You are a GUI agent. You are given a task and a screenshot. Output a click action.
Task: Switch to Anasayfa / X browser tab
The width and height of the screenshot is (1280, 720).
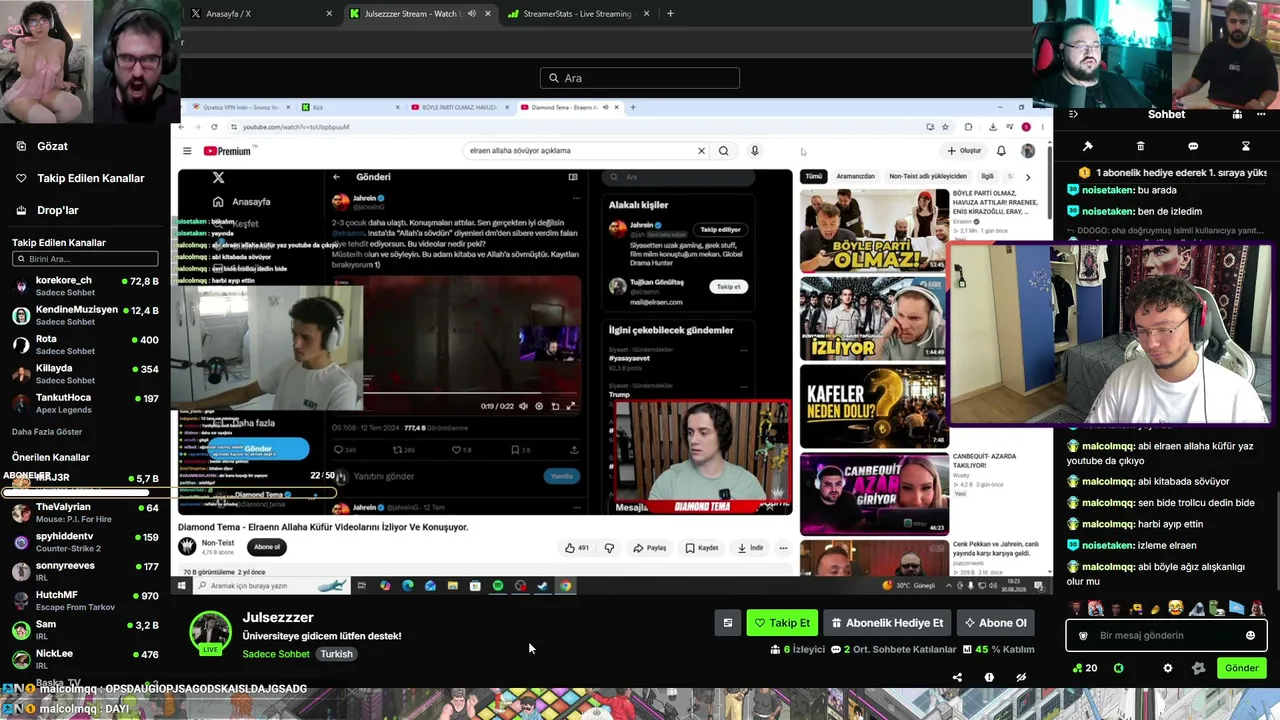(263, 14)
